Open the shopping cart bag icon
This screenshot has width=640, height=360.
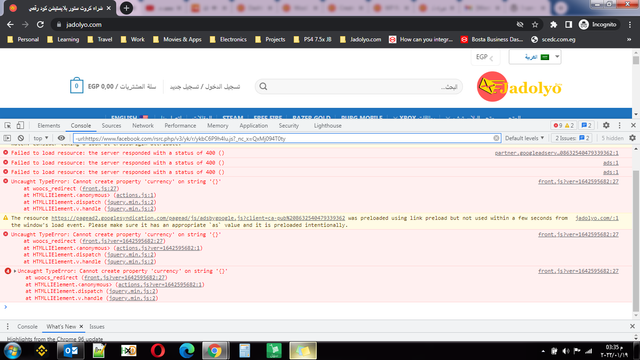[x=76, y=86]
